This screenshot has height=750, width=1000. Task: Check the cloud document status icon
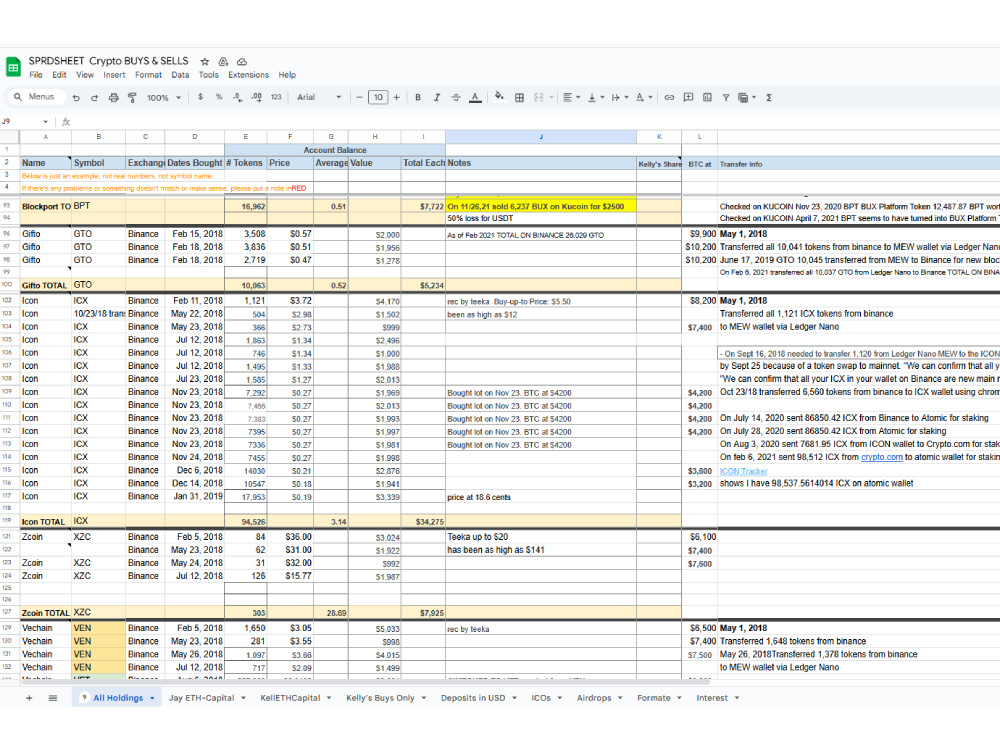click(242, 62)
